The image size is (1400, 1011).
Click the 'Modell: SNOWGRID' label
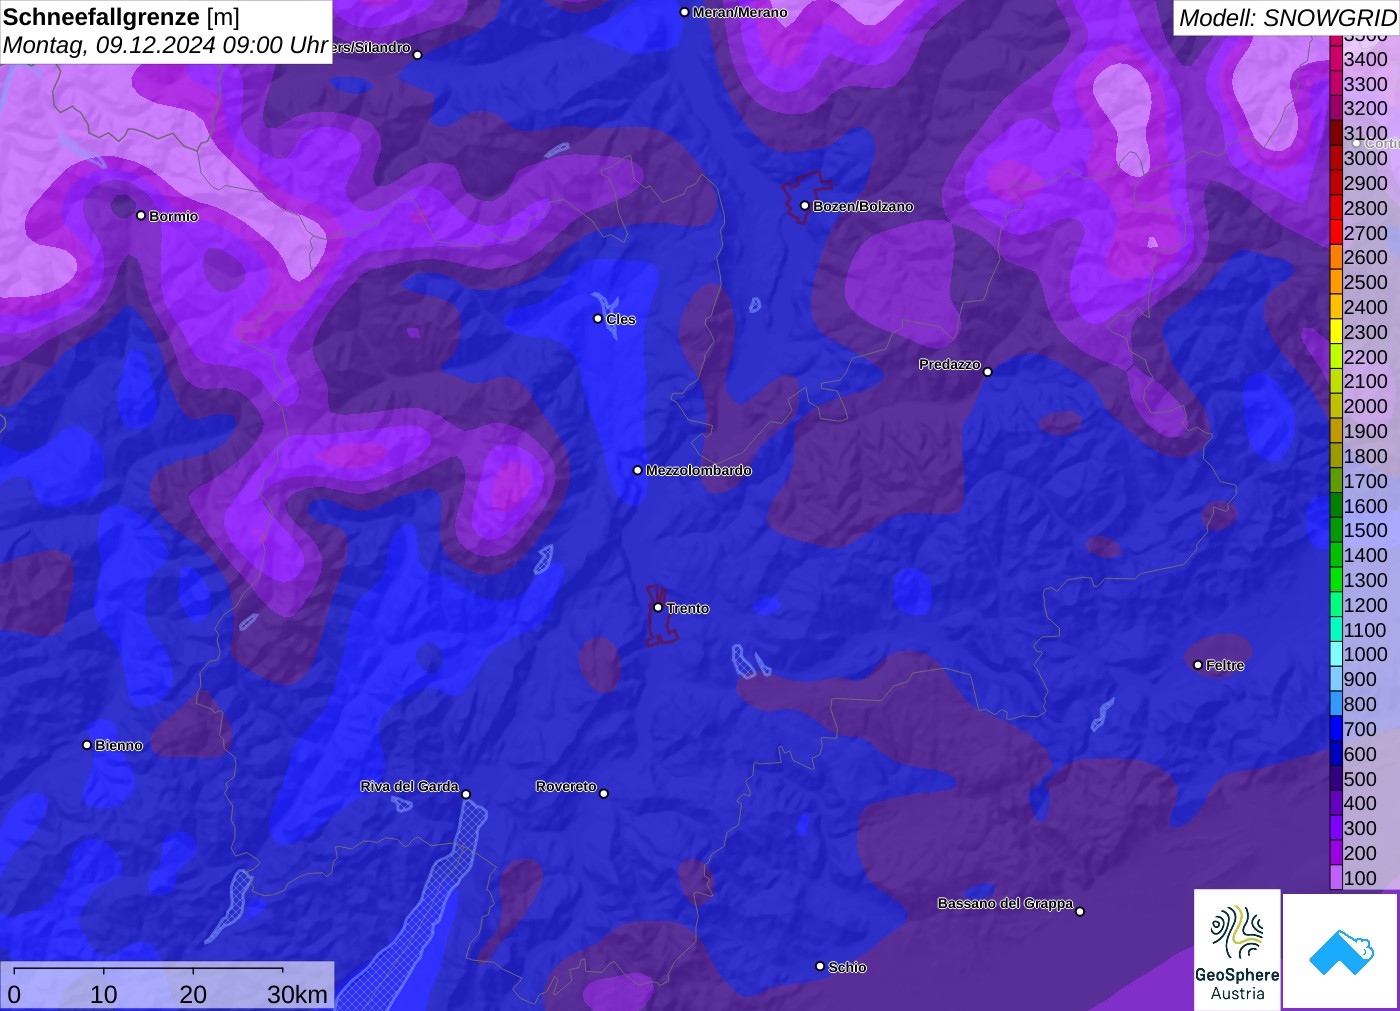click(1287, 17)
